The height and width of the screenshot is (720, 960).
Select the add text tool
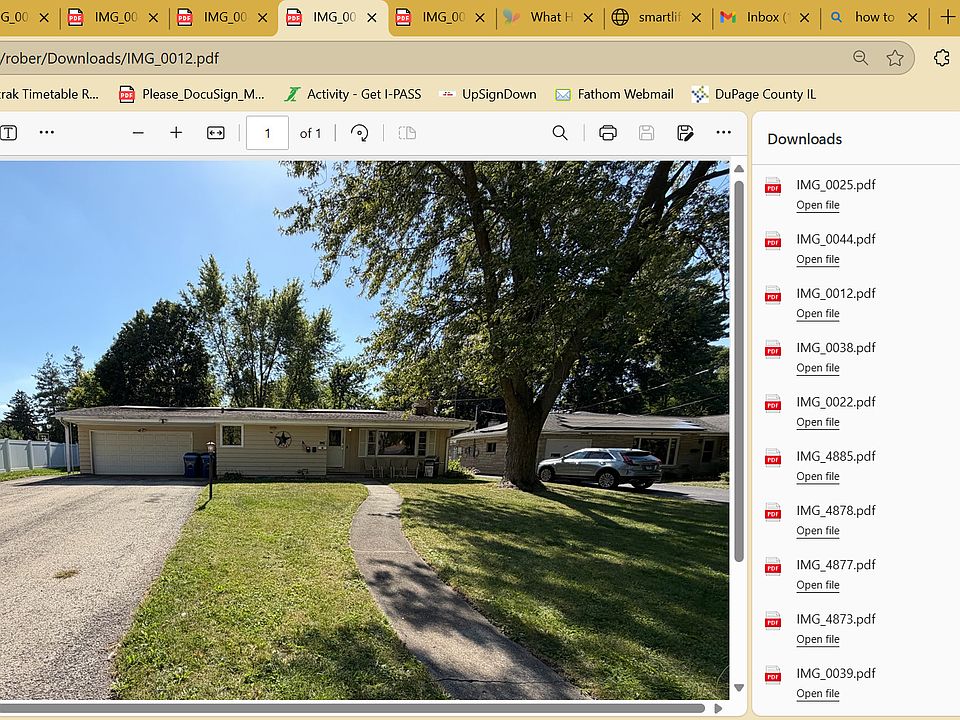click(8, 133)
